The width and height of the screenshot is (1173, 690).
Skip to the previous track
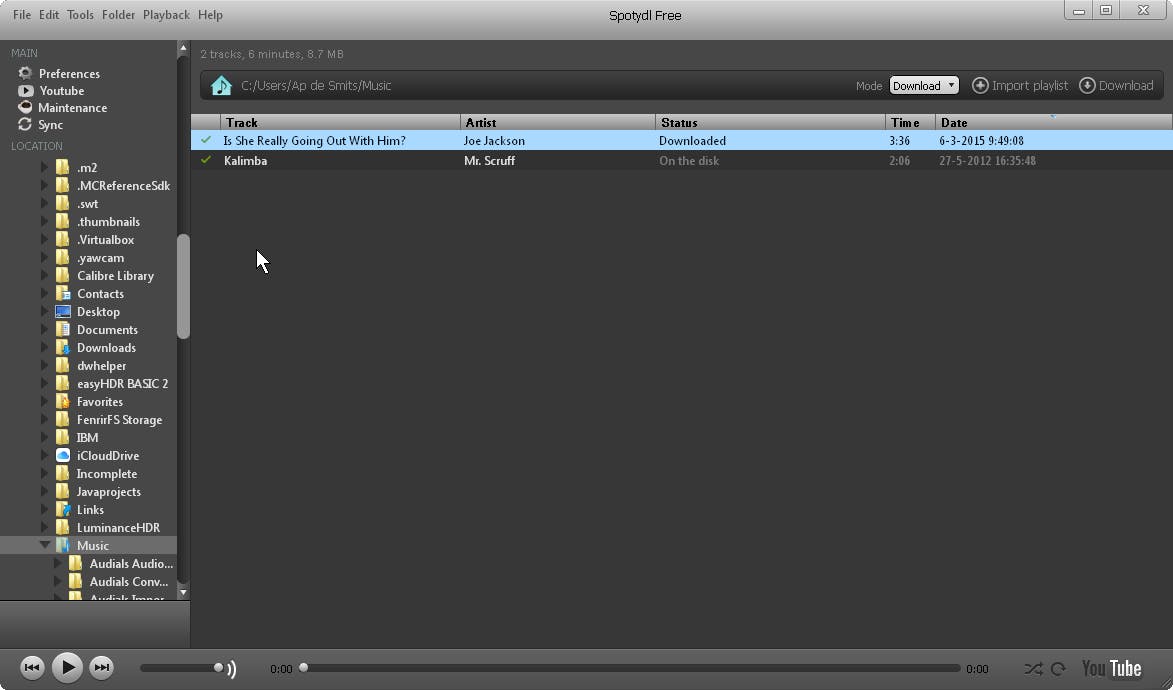(32, 668)
